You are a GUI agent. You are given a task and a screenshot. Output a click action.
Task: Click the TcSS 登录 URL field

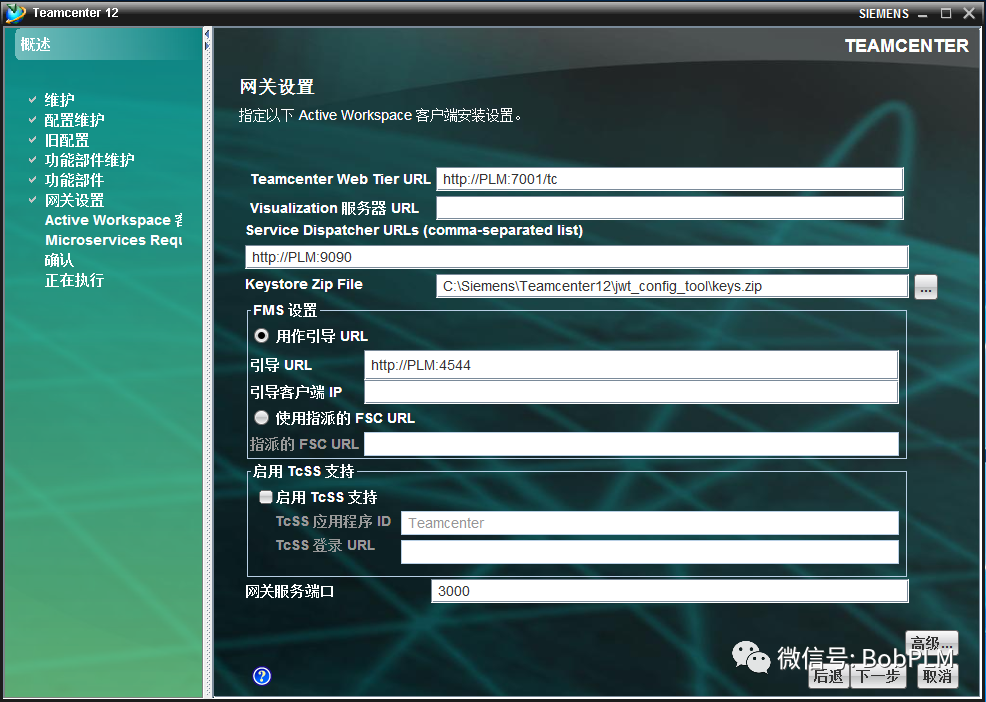click(650, 552)
